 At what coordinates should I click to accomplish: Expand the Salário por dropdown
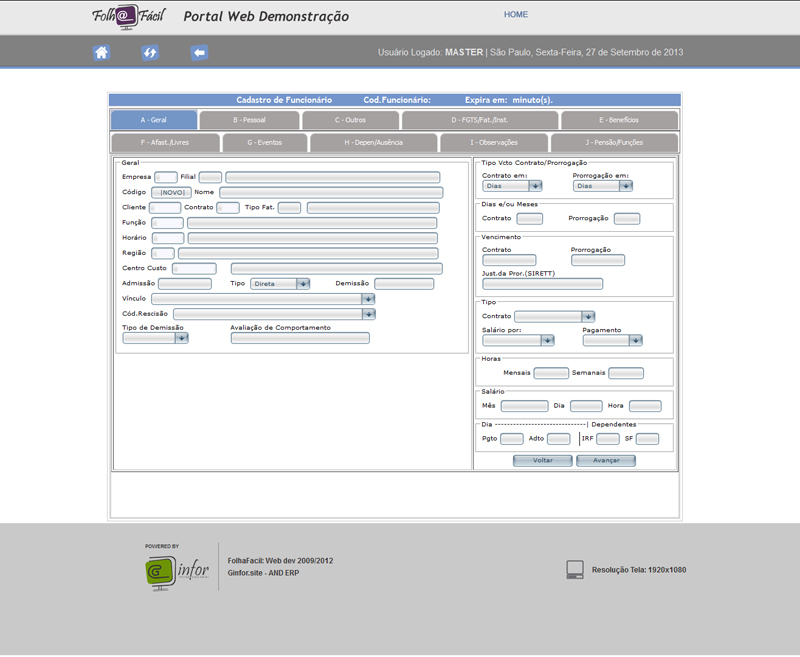coord(518,341)
